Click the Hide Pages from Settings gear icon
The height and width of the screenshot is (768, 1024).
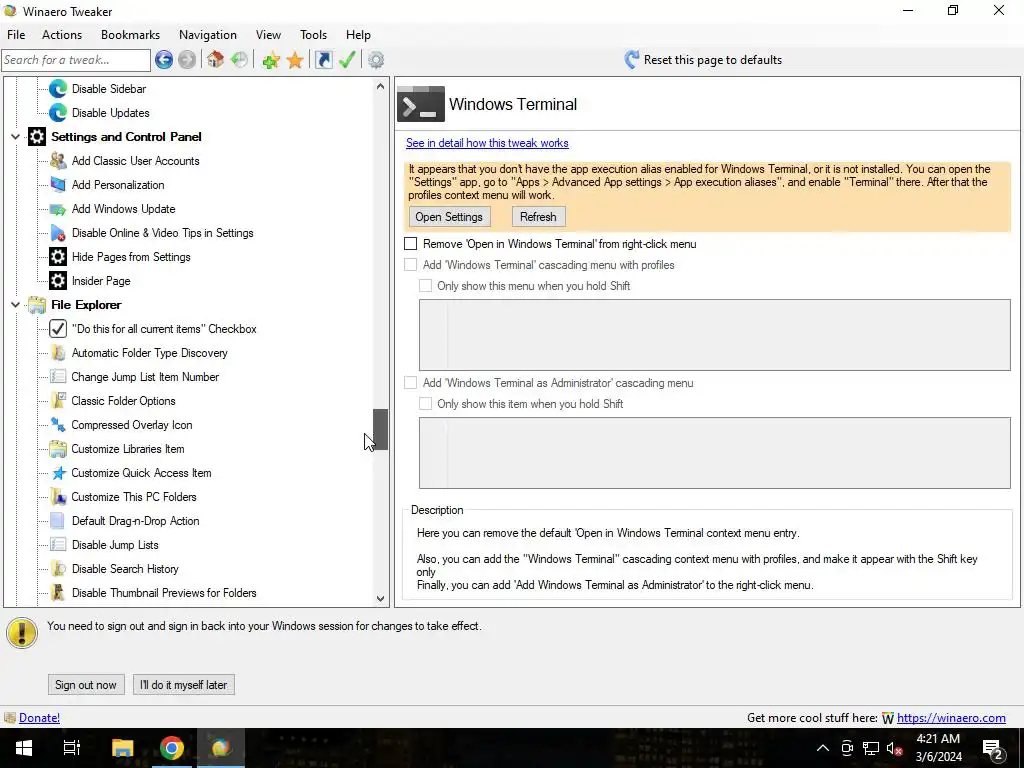click(x=58, y=257)
